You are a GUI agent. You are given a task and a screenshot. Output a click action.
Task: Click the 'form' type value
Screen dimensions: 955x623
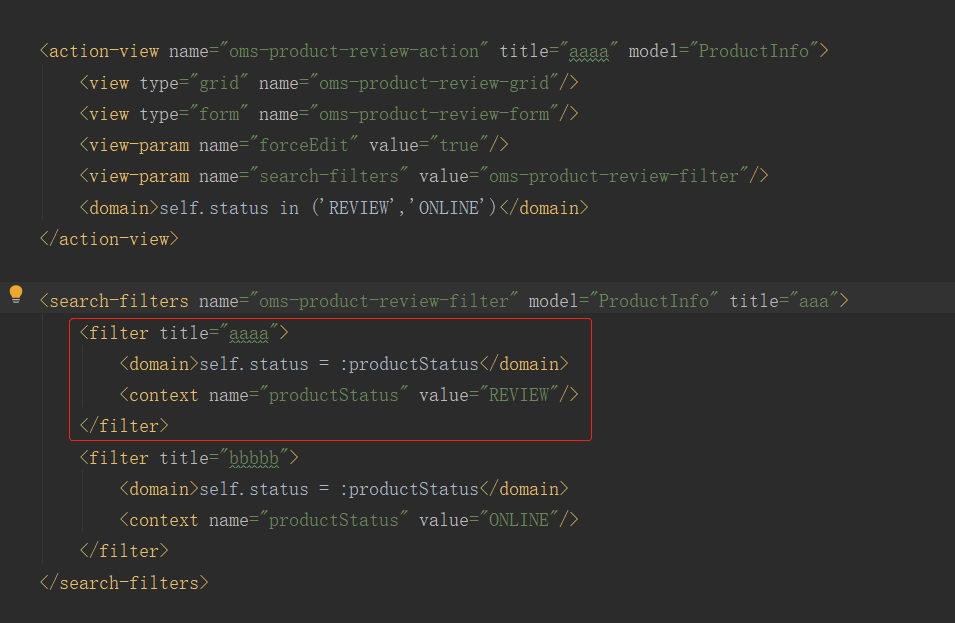pos(219,114)
